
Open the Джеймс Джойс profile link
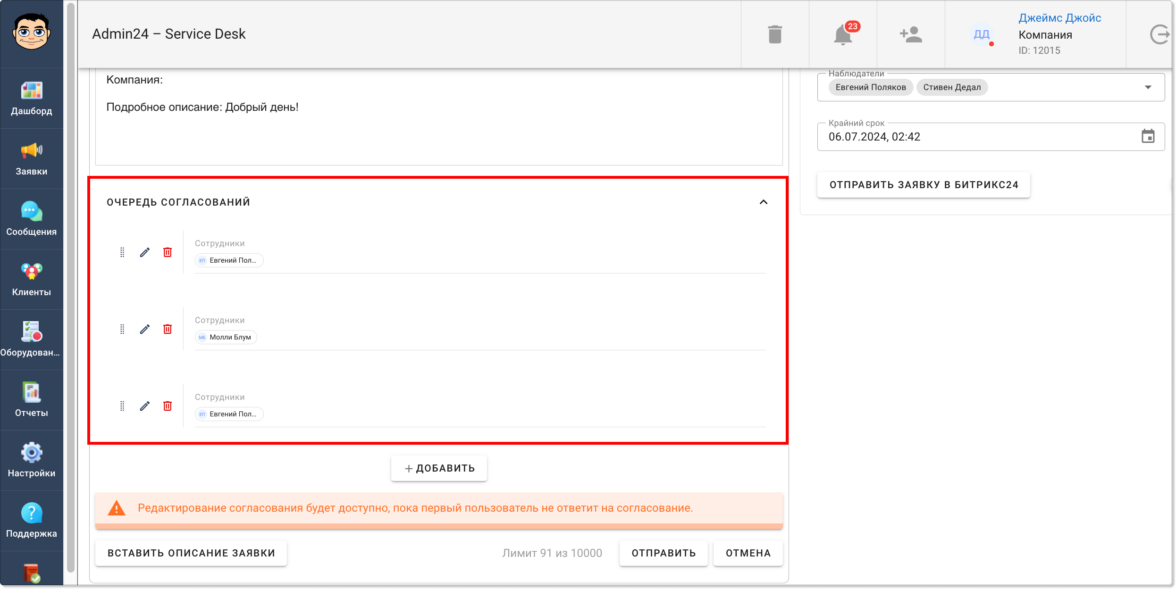pyautogui.click(x=1060, y=18)
